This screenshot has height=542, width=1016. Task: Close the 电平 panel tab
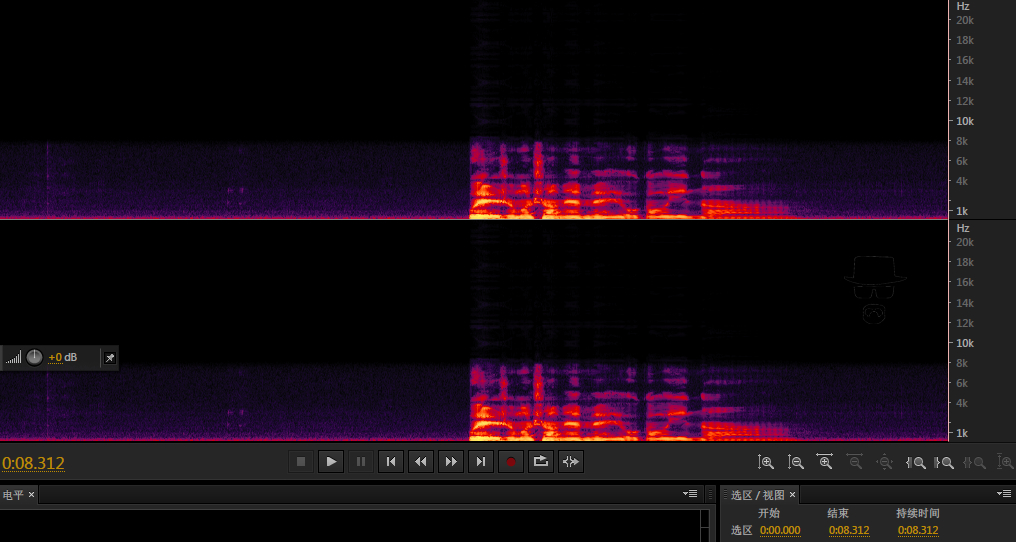[31, 495]
